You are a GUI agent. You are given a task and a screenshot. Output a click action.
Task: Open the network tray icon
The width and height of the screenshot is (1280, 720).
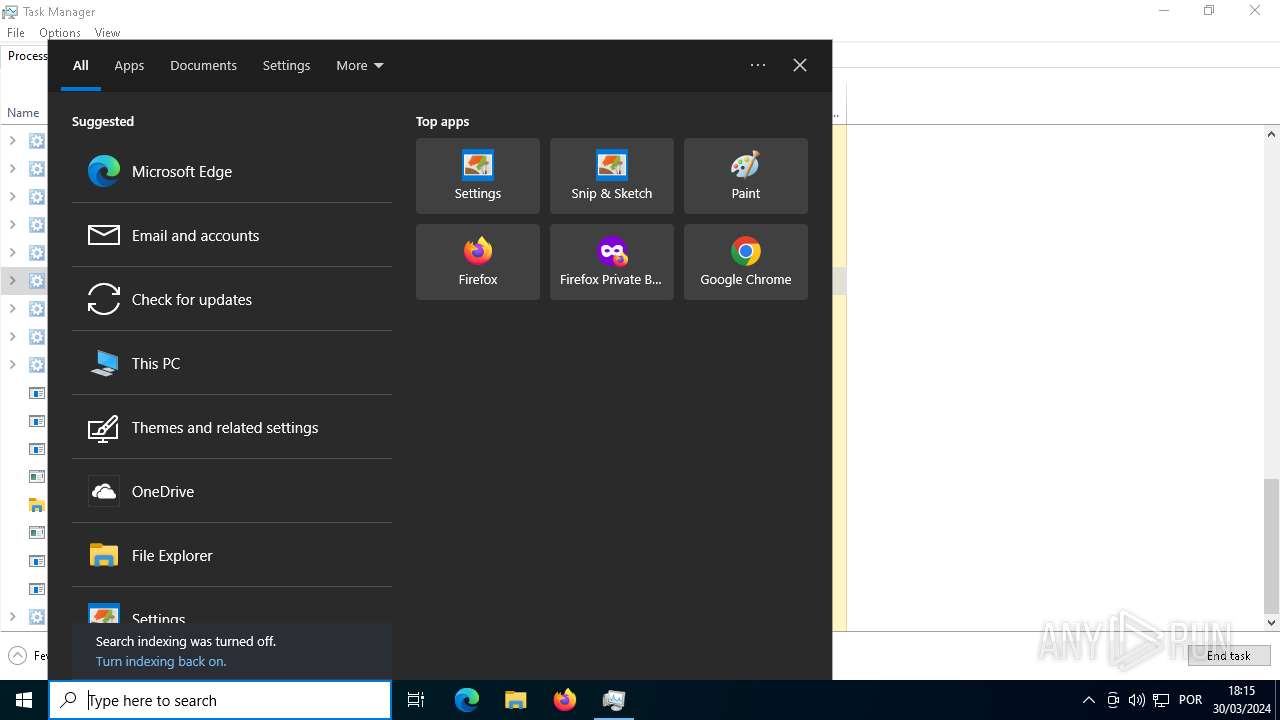point(1161,700)
